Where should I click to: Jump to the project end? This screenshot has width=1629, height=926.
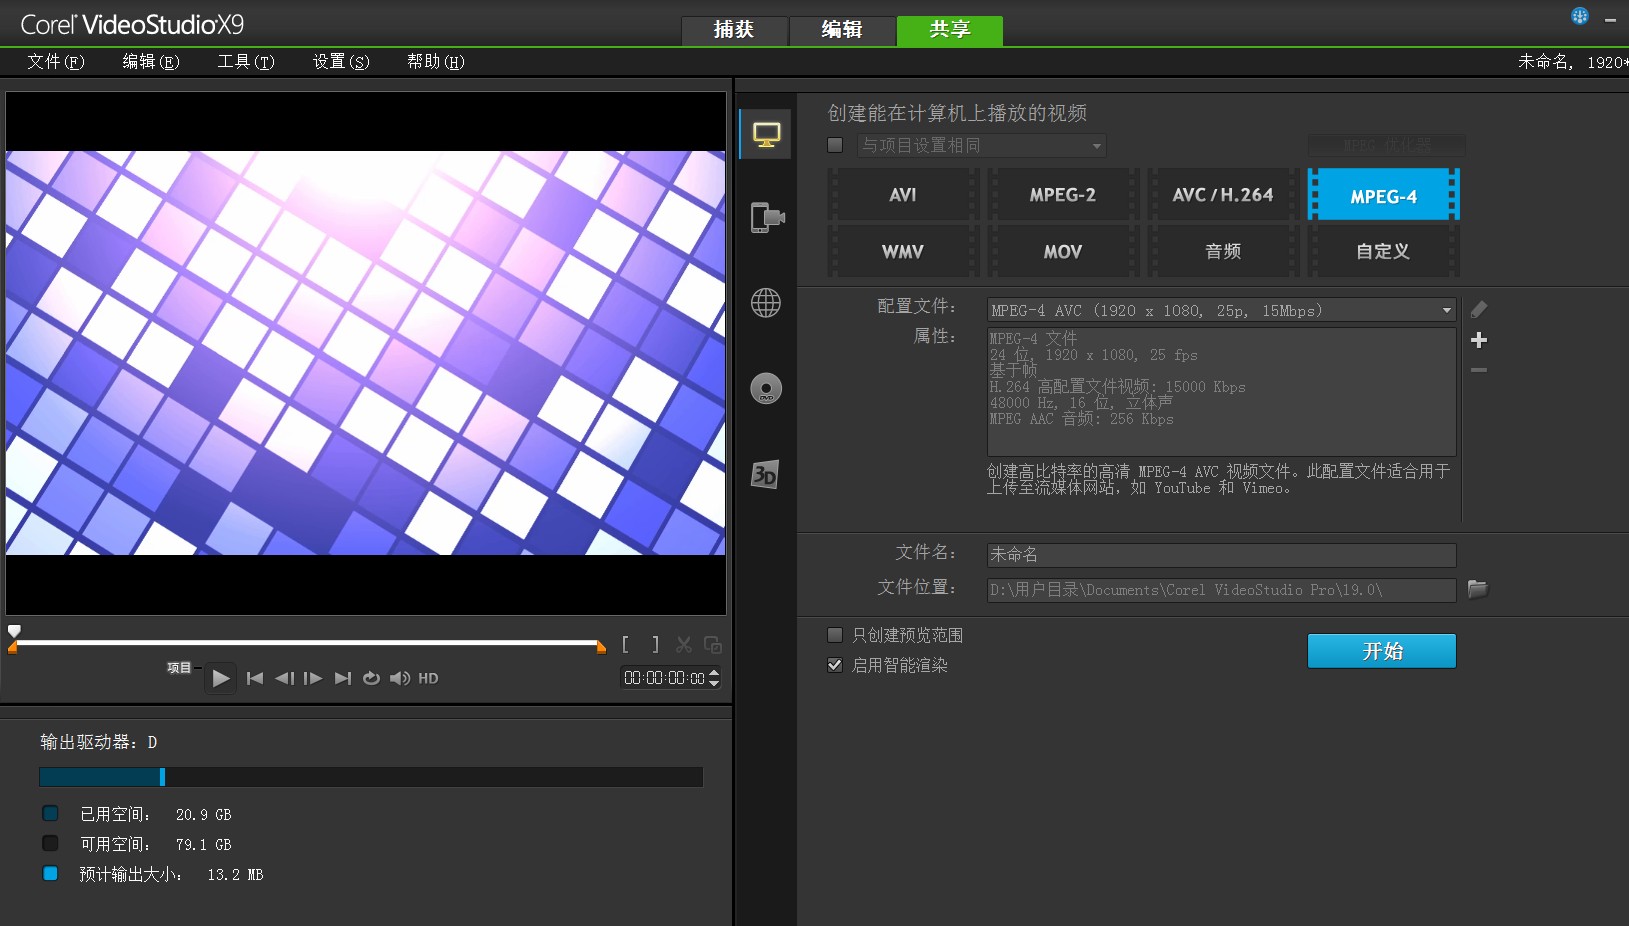[x=342, y=678]
